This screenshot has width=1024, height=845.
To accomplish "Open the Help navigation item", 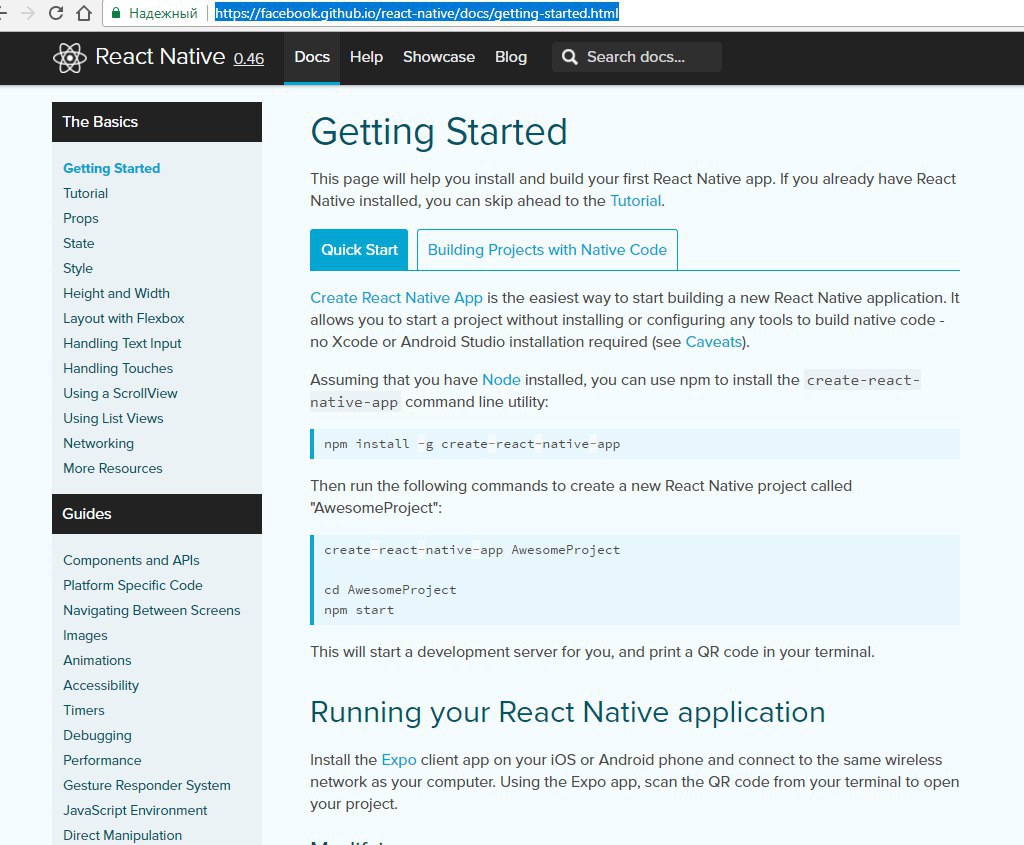I will click(366, 57).
